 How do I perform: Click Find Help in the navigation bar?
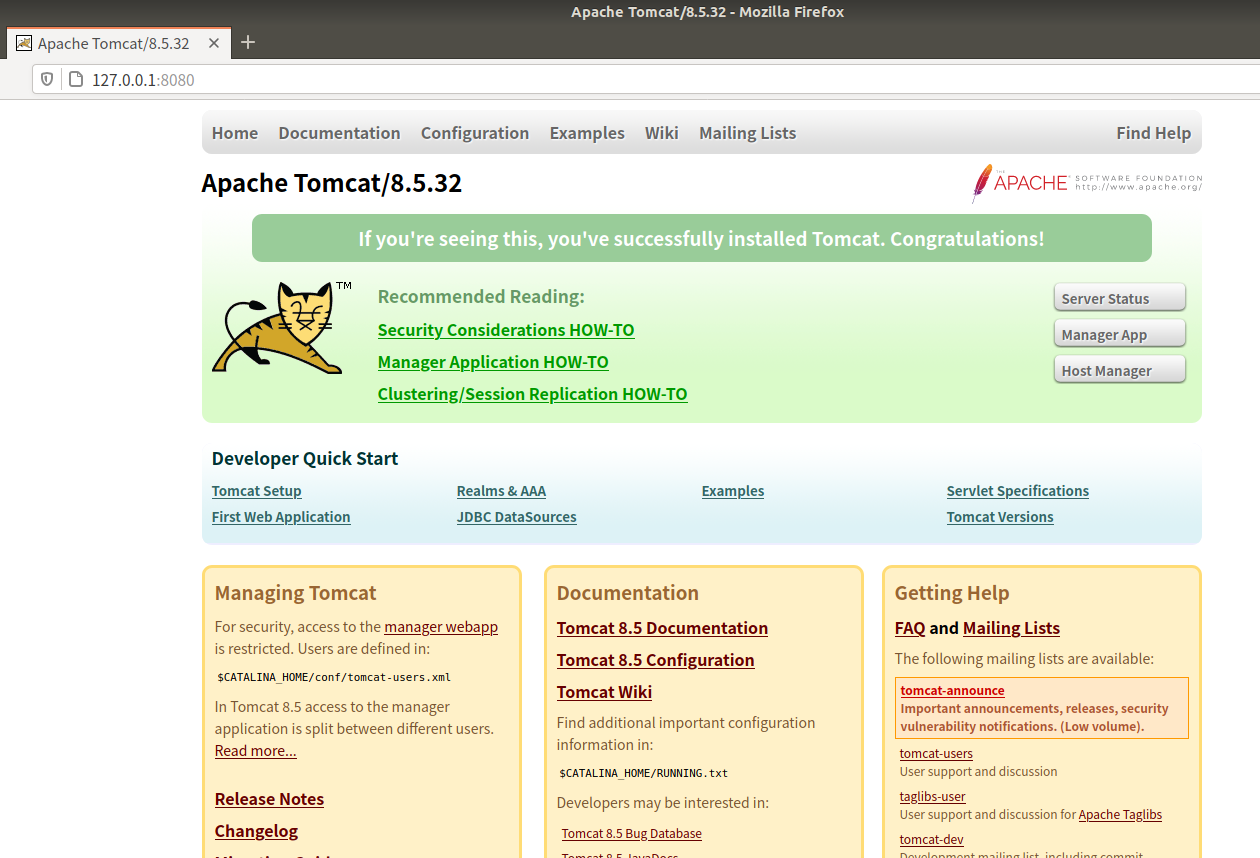1153,133
